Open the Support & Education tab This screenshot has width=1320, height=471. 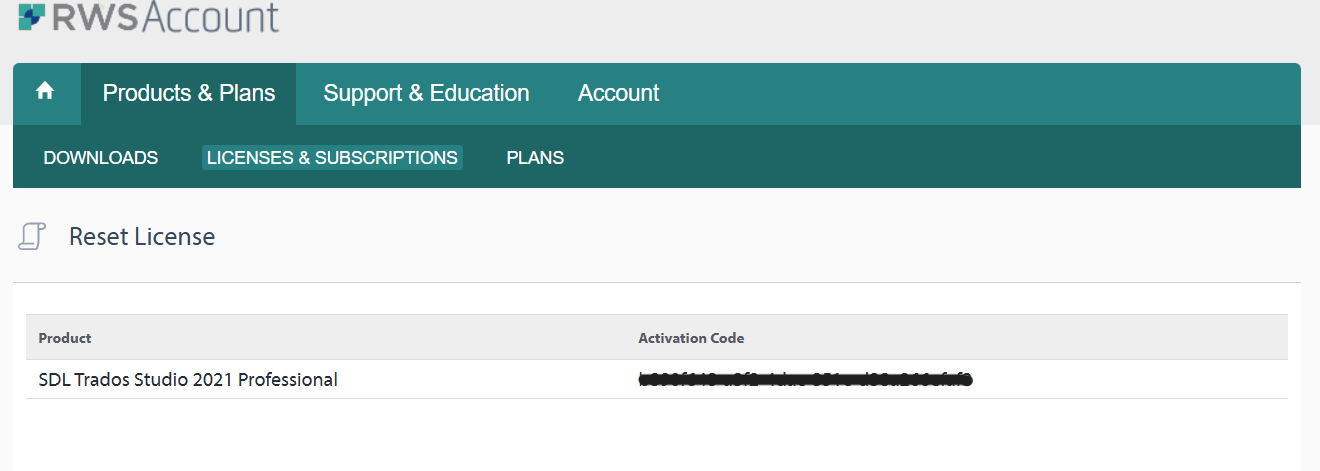point(426,94)
